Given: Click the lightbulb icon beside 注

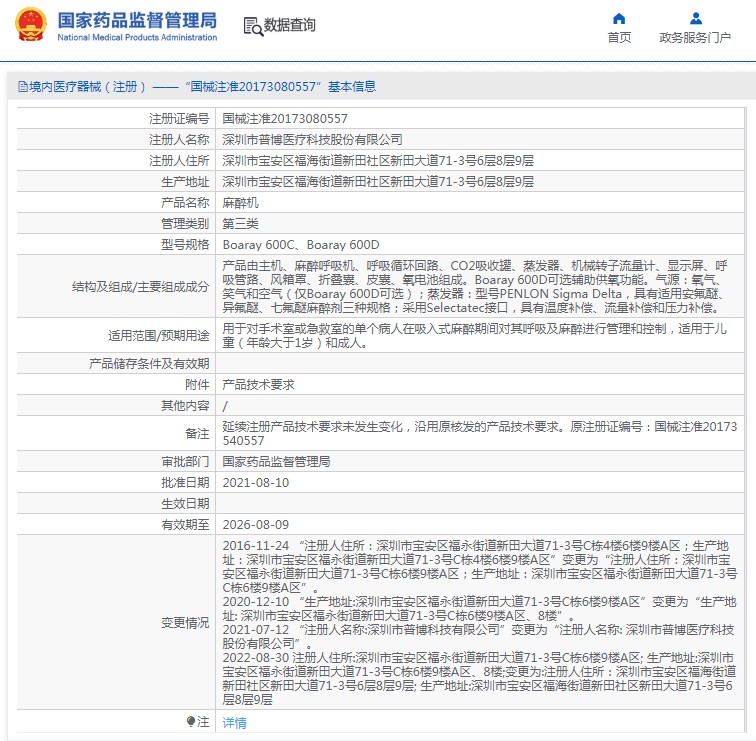Looking at the screenshot, I should (191, 721).
